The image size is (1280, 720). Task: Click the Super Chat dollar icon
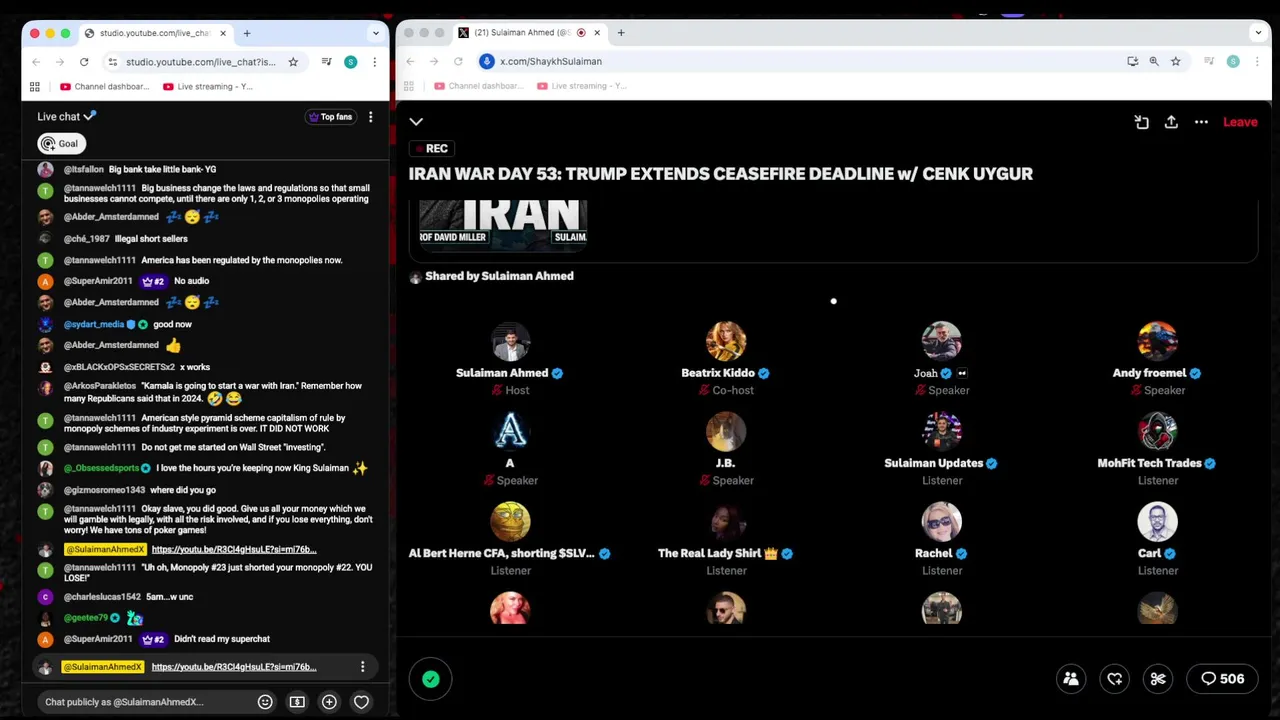click(297, 702)
